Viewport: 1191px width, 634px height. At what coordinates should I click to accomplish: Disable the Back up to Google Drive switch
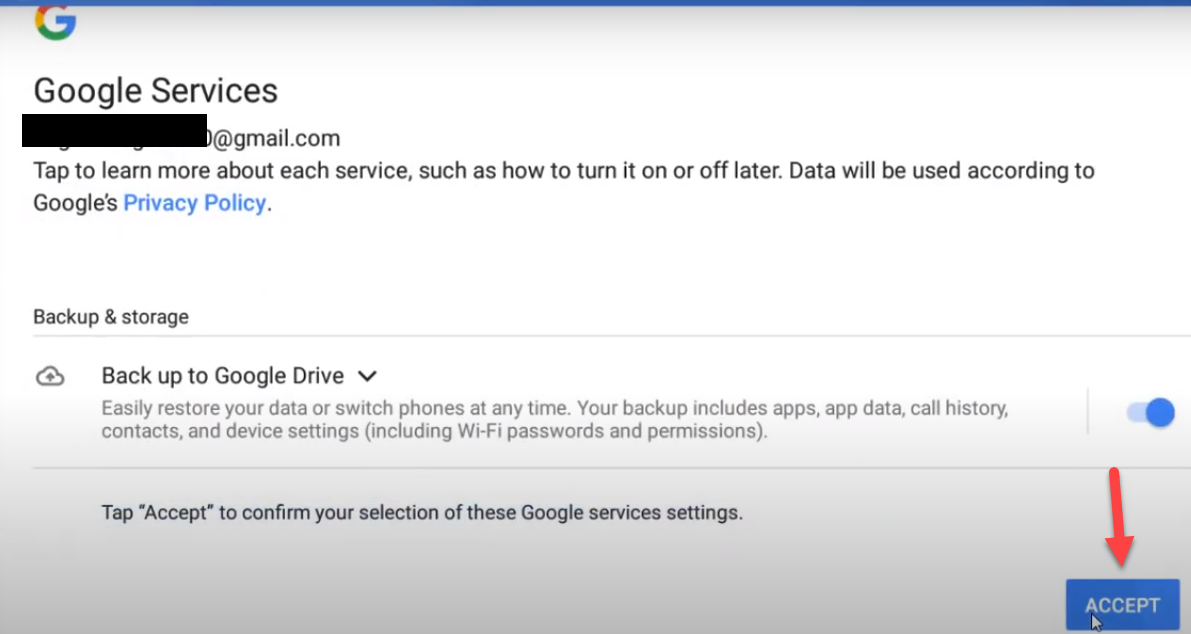click(x=1150, y=412)
